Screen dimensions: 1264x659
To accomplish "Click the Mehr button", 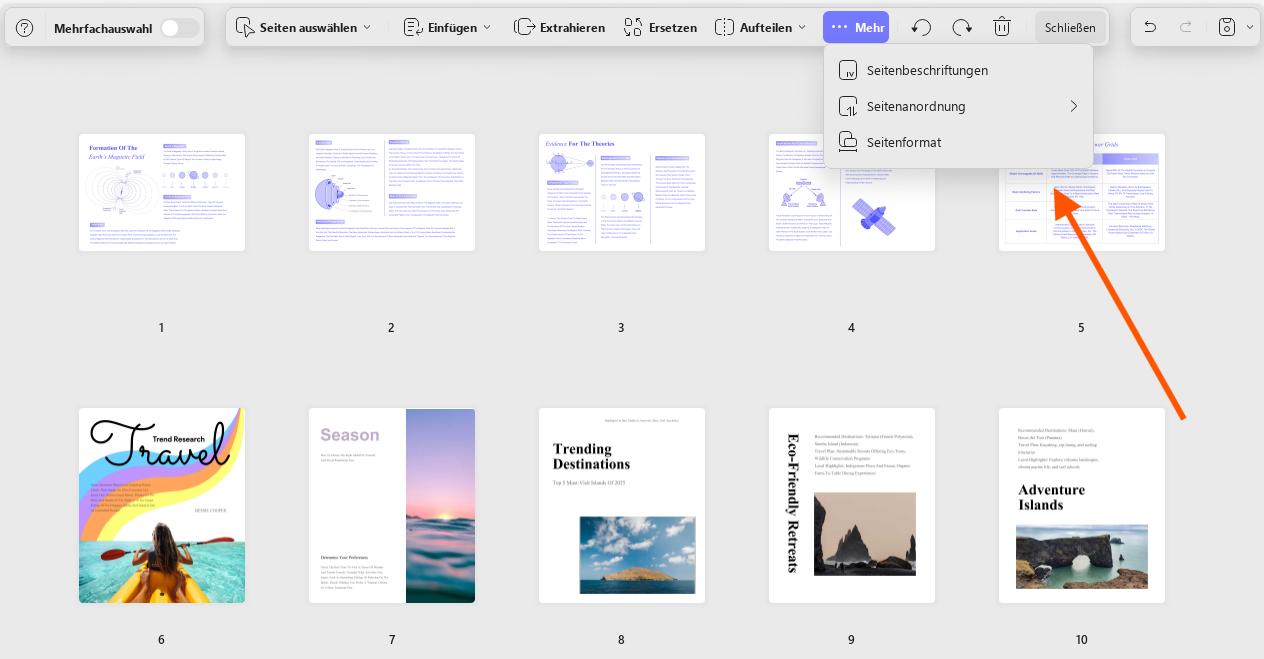I will coord(856,27).
